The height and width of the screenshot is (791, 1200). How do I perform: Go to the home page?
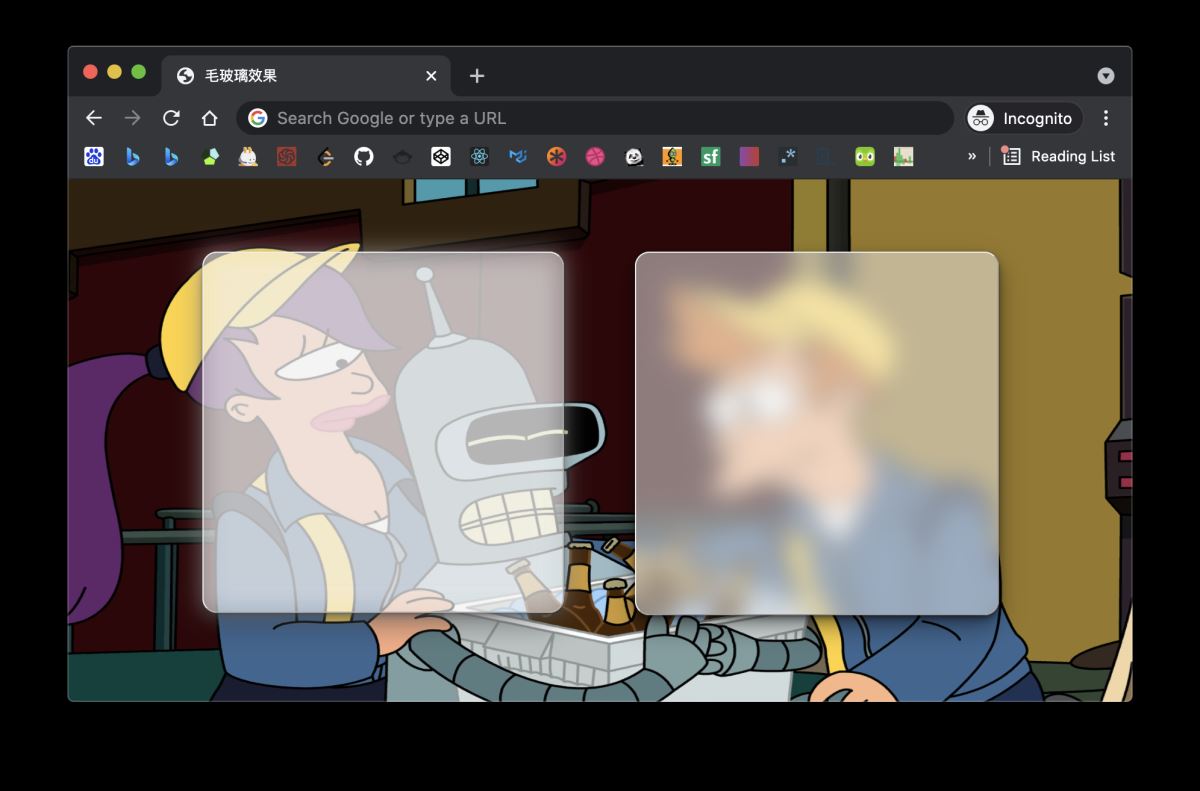click(209, 118)
